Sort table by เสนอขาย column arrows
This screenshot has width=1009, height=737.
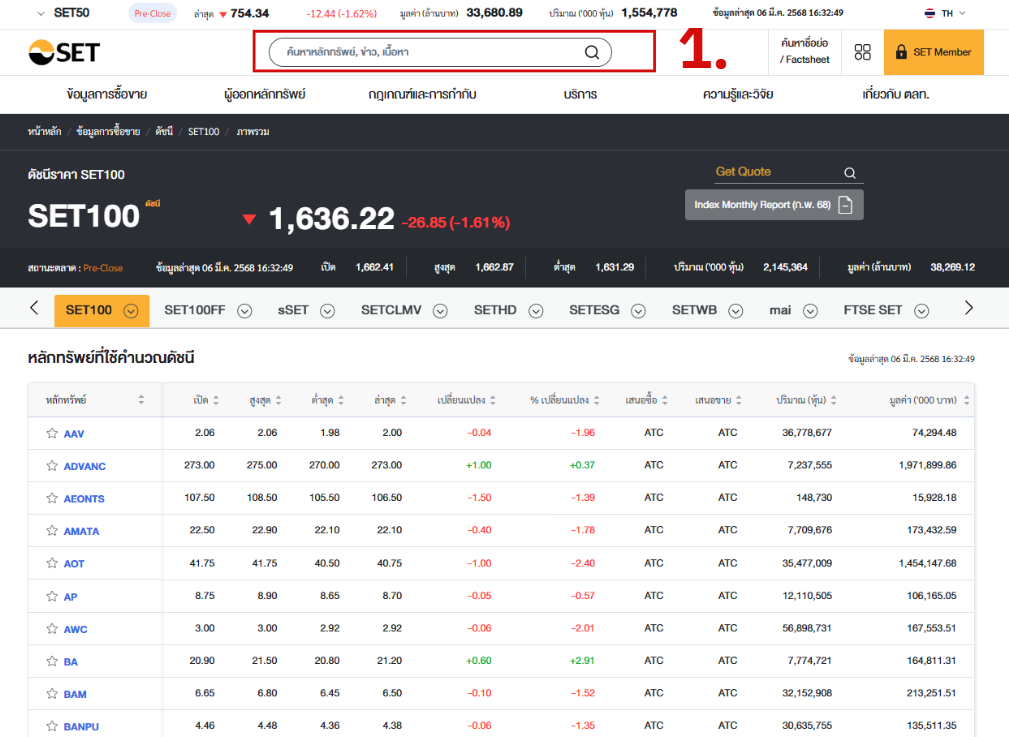(739, 400)
